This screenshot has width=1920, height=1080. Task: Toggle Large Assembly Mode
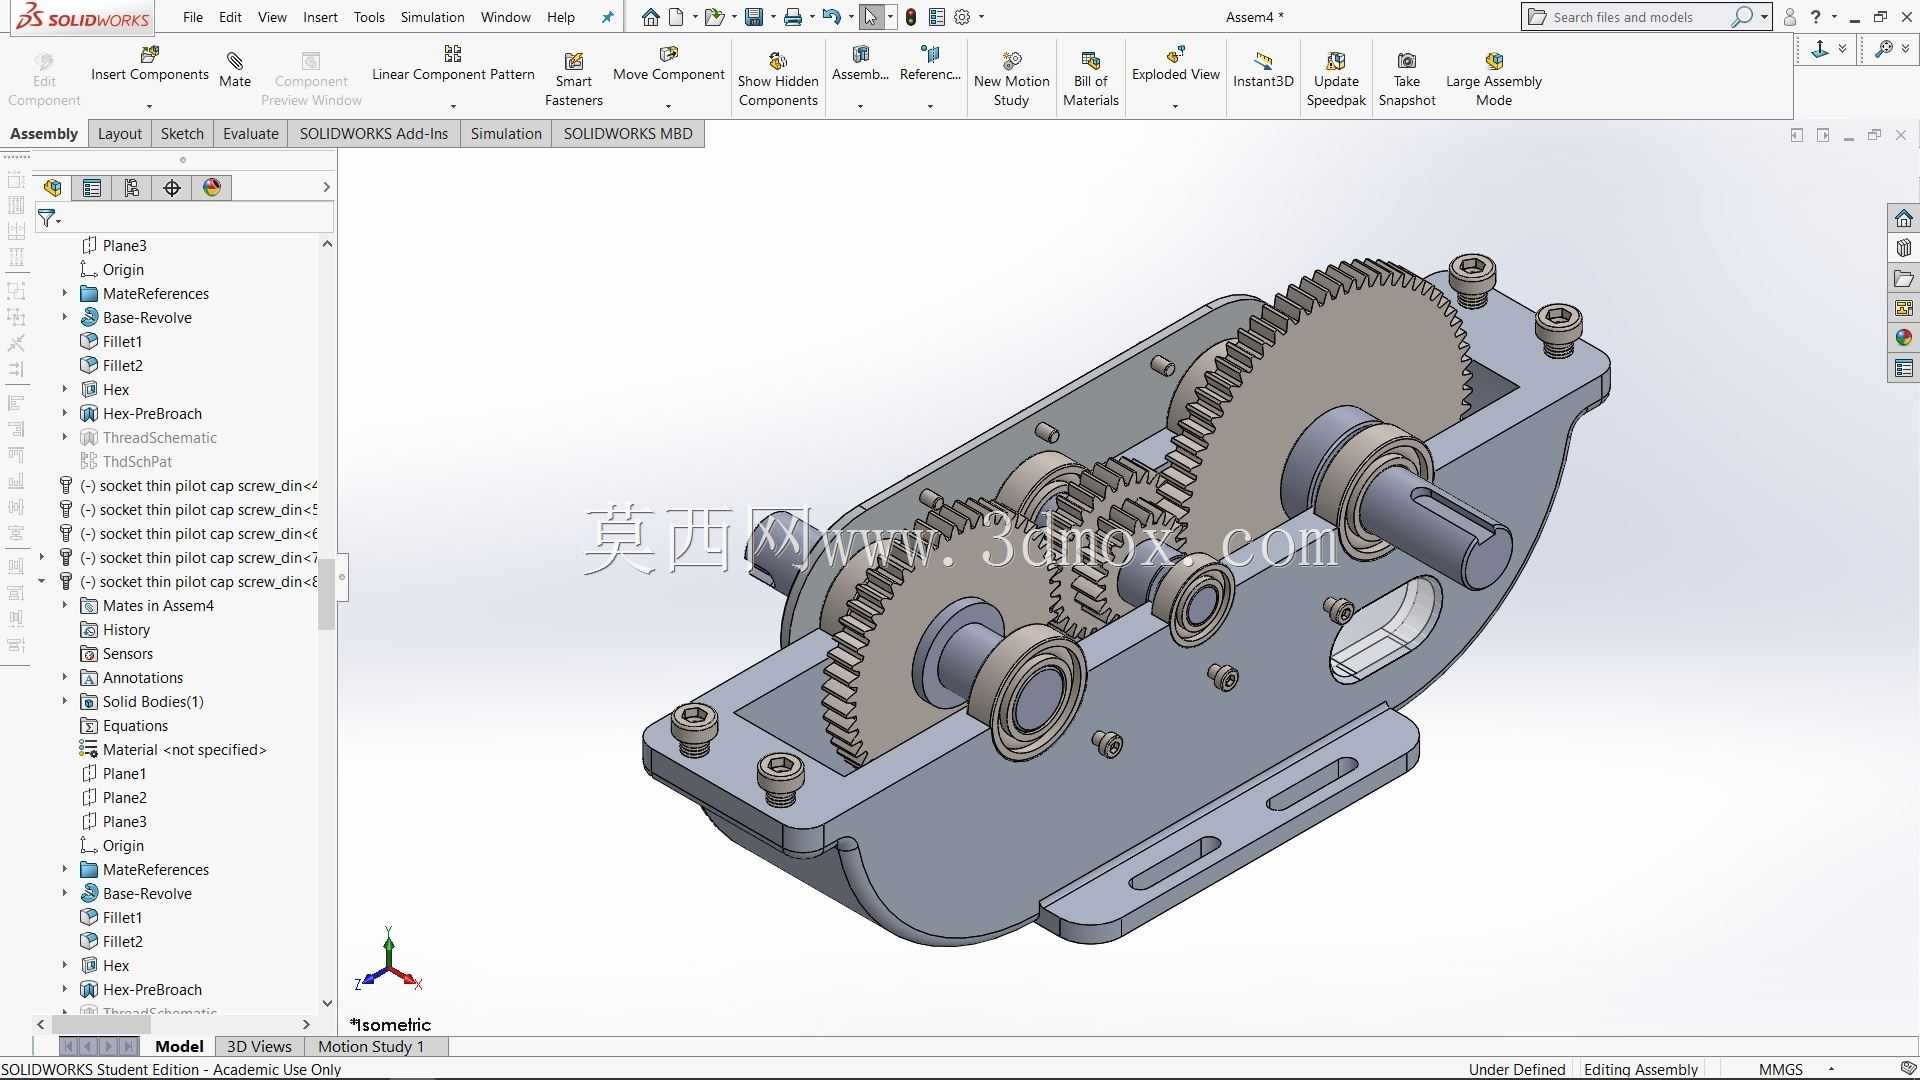click(1494, 80)
